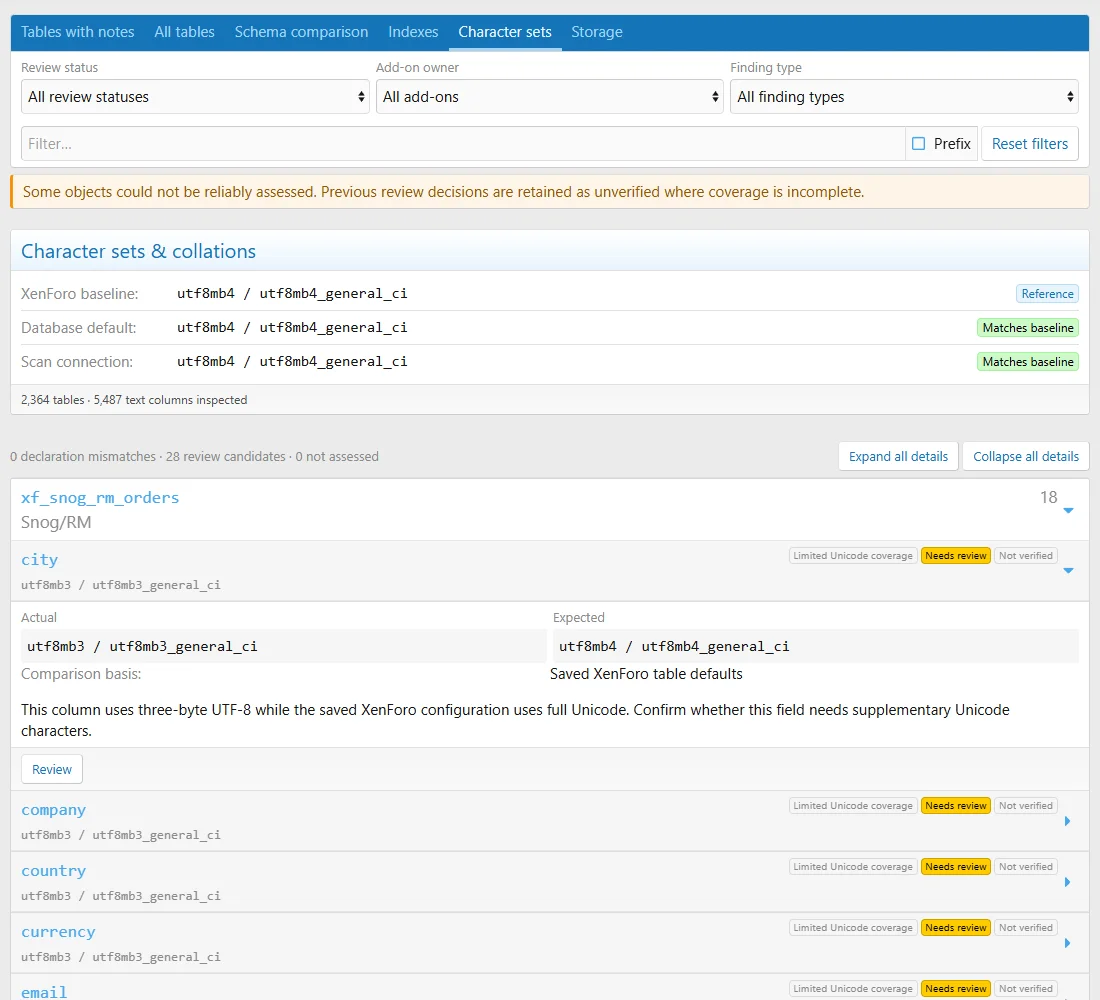Switch to the All tables tab
The height and width of the screenshot is (1000, 1100).
[x=185, y=32]
